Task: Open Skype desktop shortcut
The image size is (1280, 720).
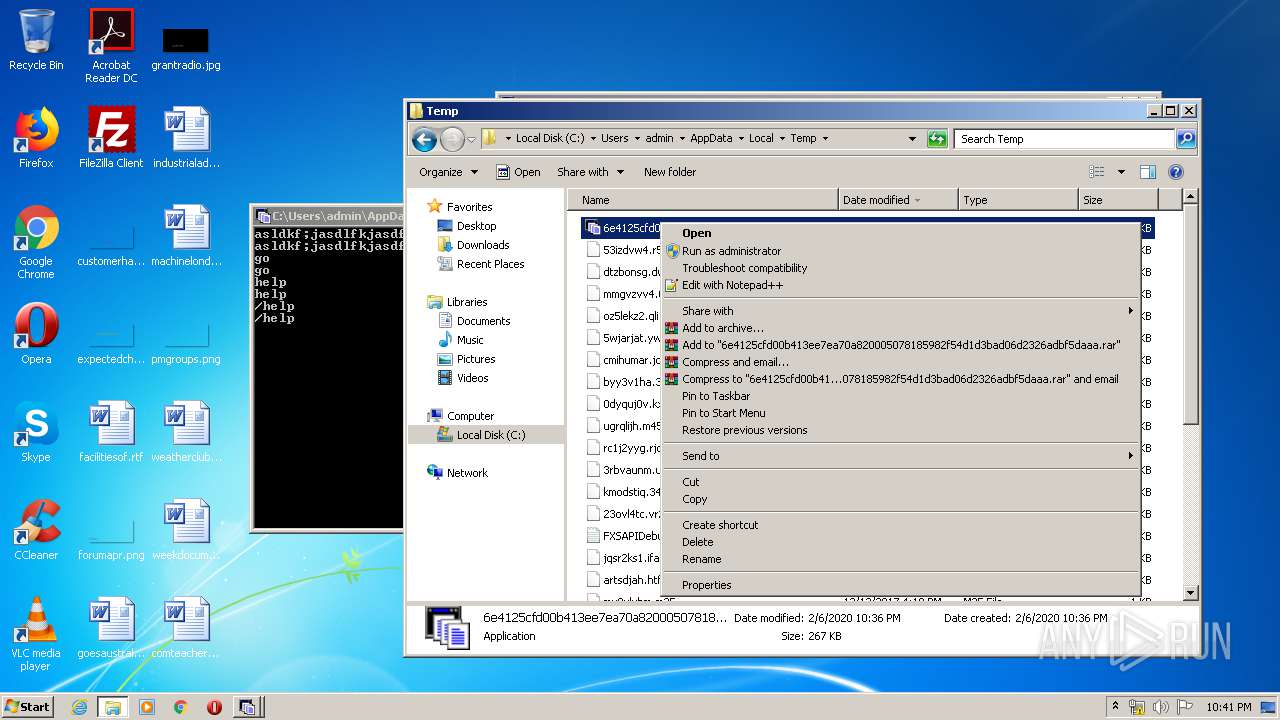Action: 36,432
